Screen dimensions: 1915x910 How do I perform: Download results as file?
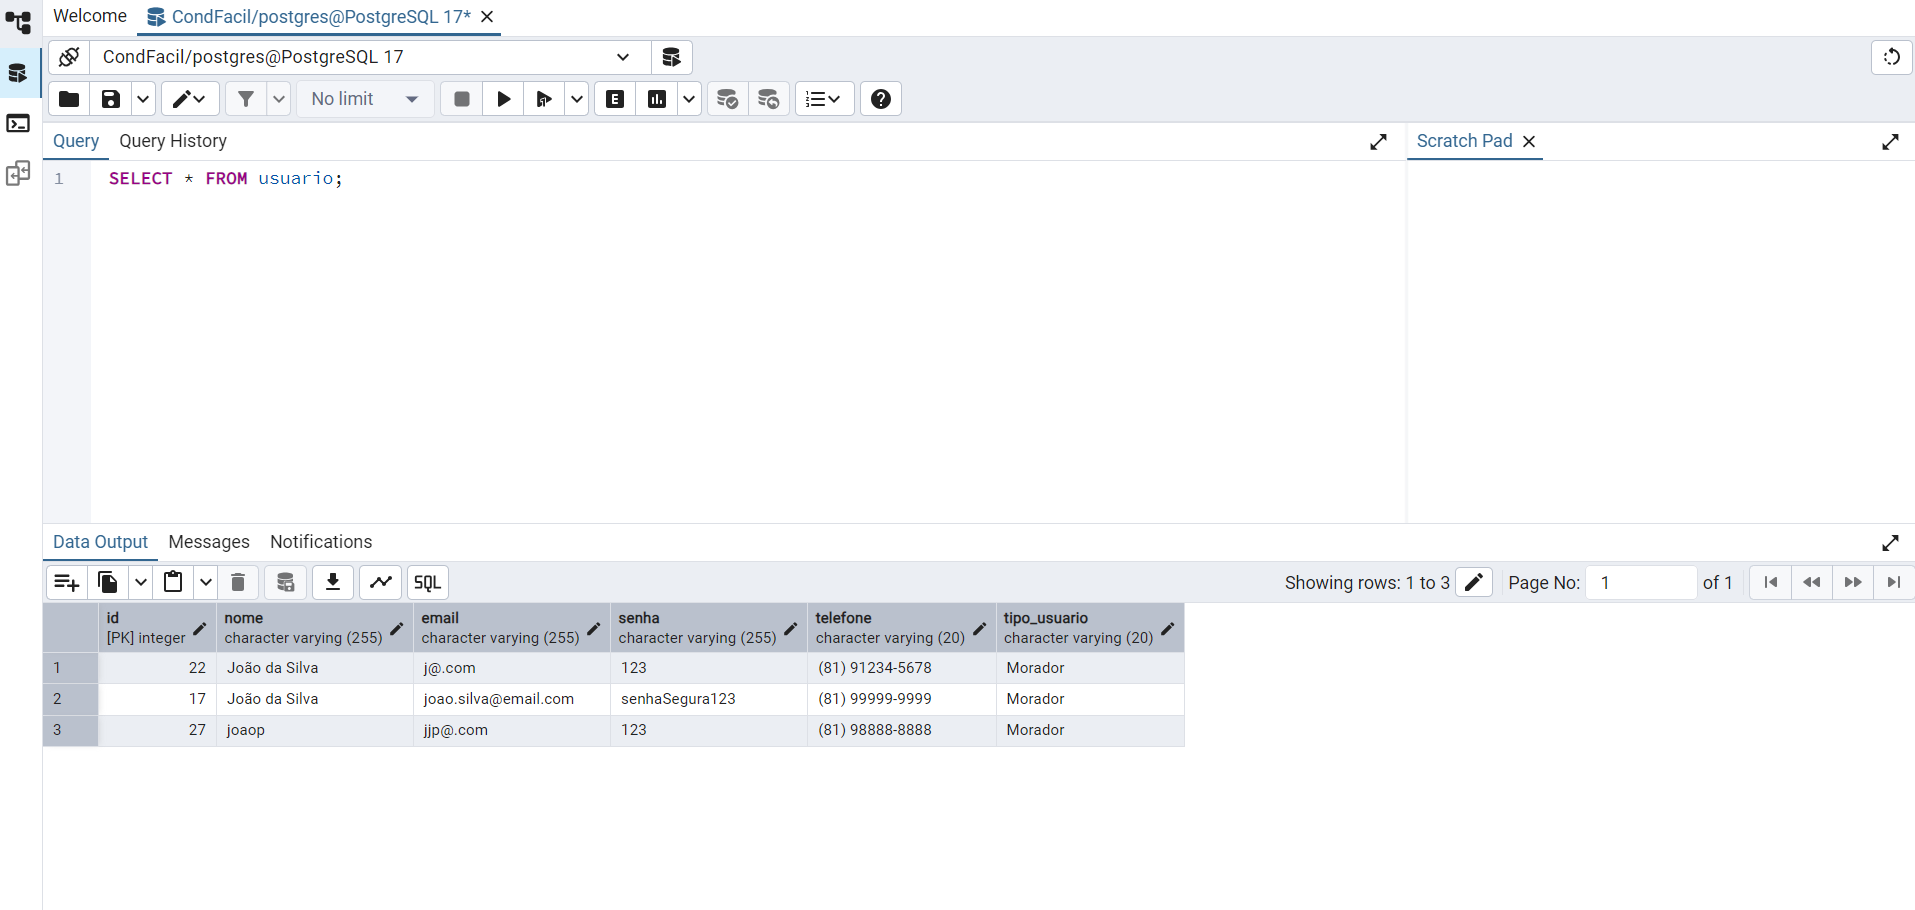click(333, 582)
